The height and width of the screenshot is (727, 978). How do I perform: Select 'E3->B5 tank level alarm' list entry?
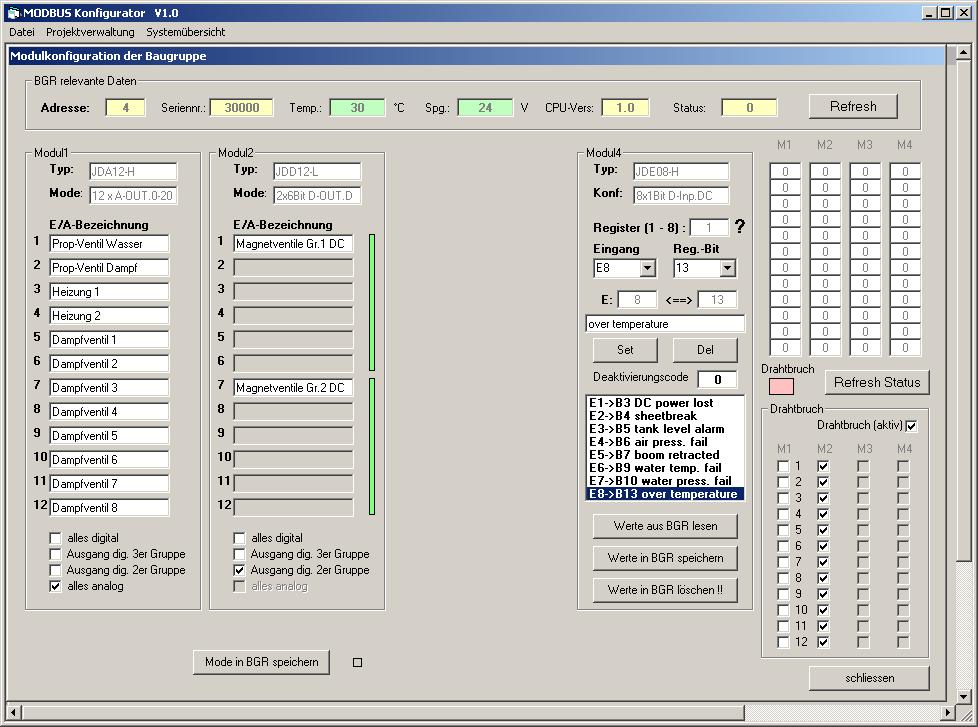point(656,429)
